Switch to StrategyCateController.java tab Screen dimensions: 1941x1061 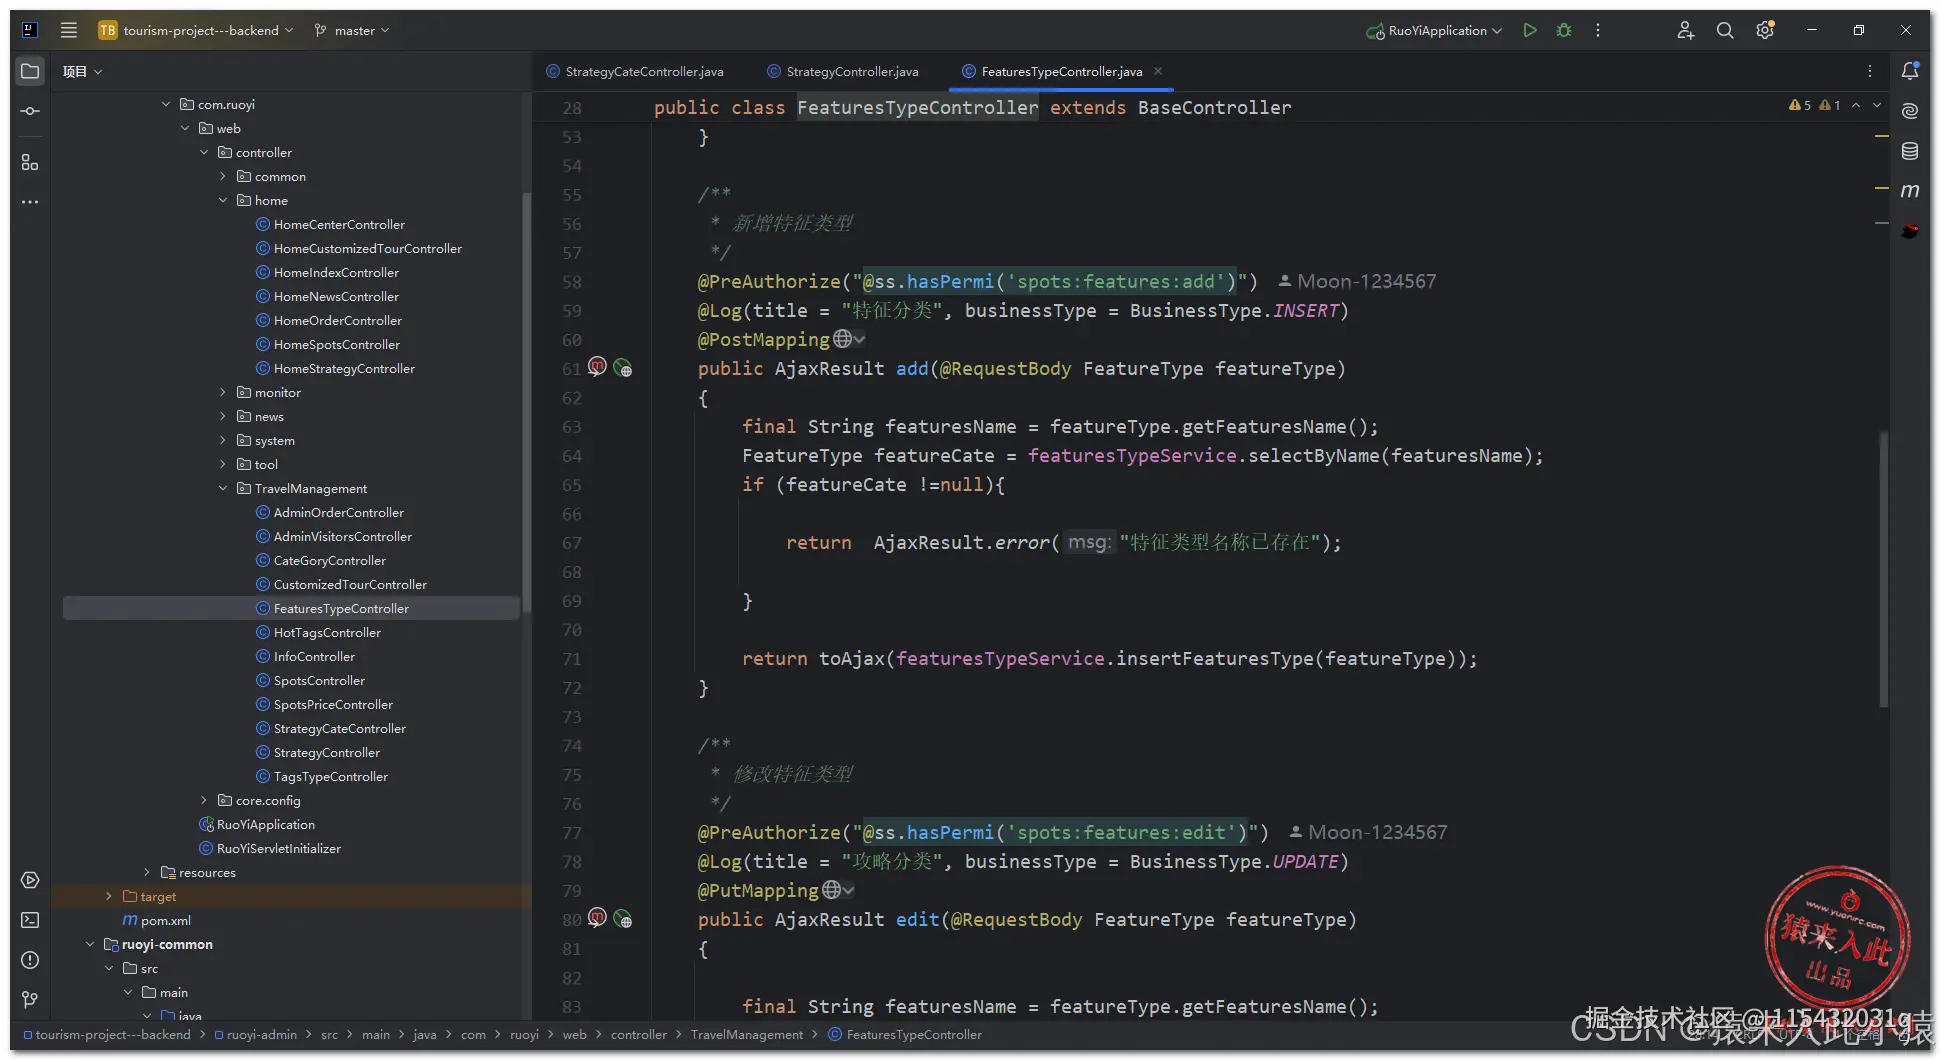643,72
